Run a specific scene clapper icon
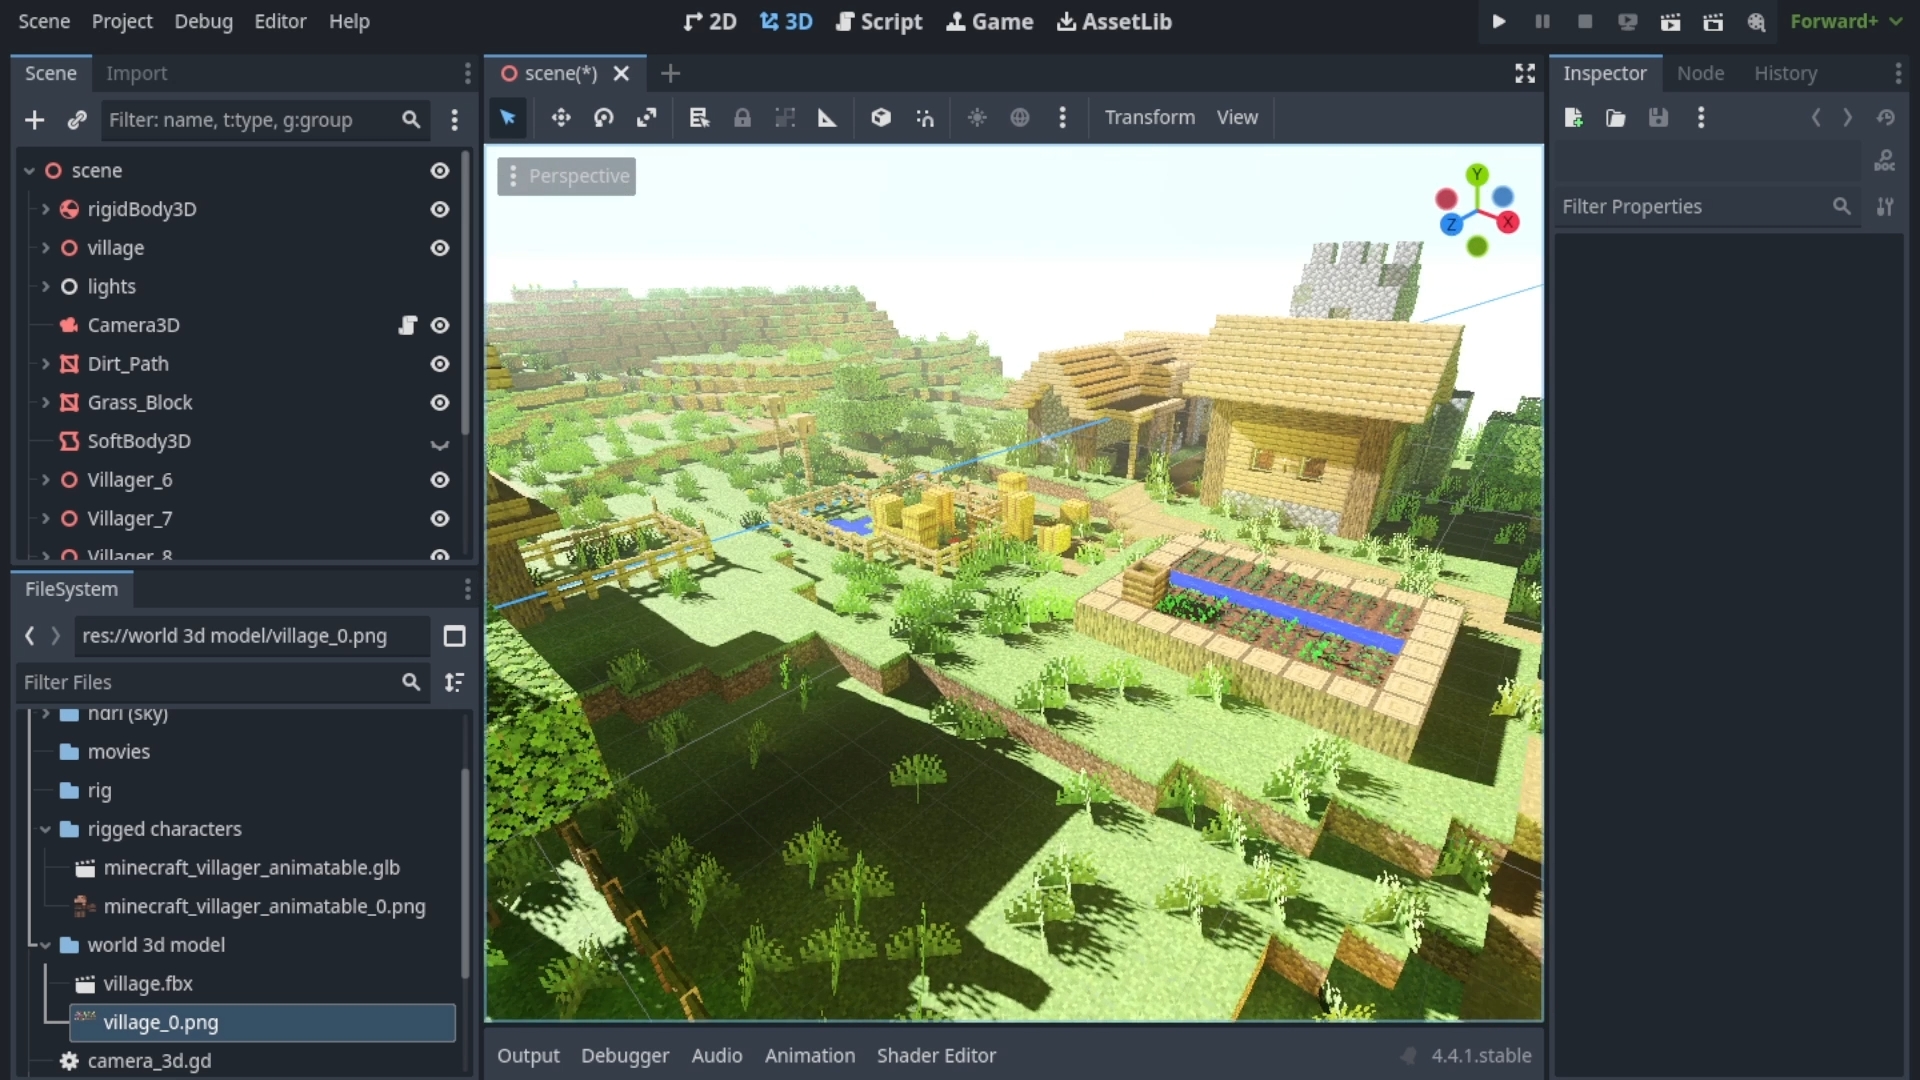1920x1080 pixels. point(1713,21)
